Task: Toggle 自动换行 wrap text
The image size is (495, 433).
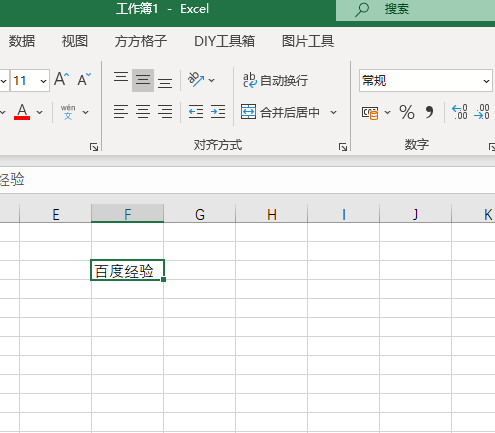Action: pyautogui.click(x=275, y=80)
